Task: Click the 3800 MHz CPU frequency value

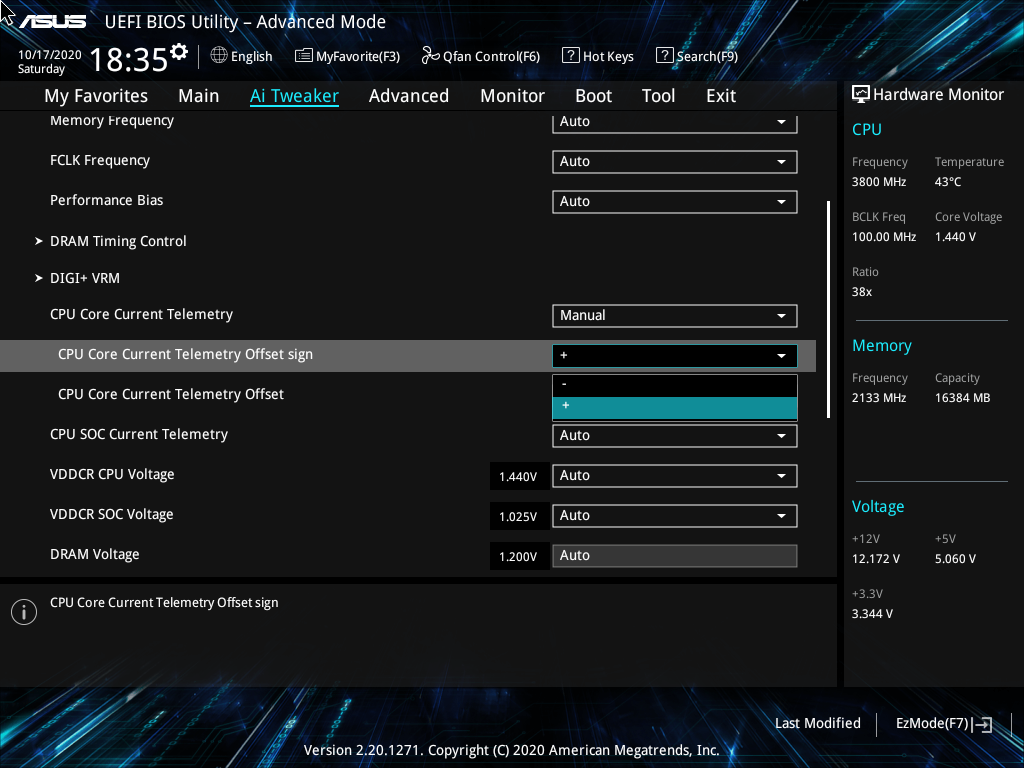Action: [879, 182]
